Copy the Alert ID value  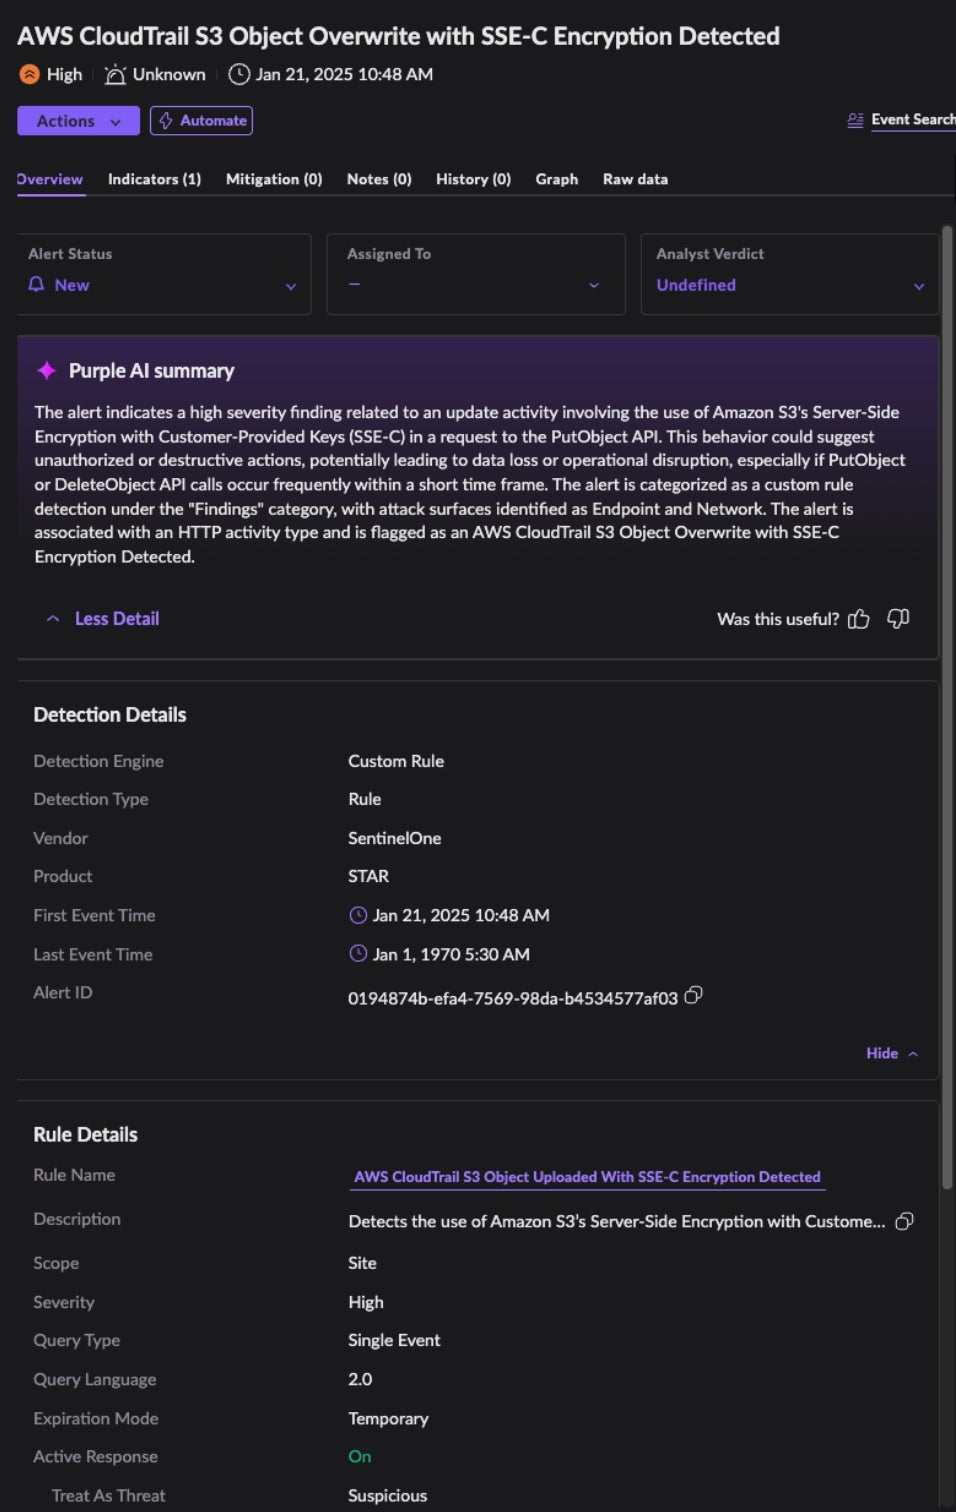click(694, 995)
